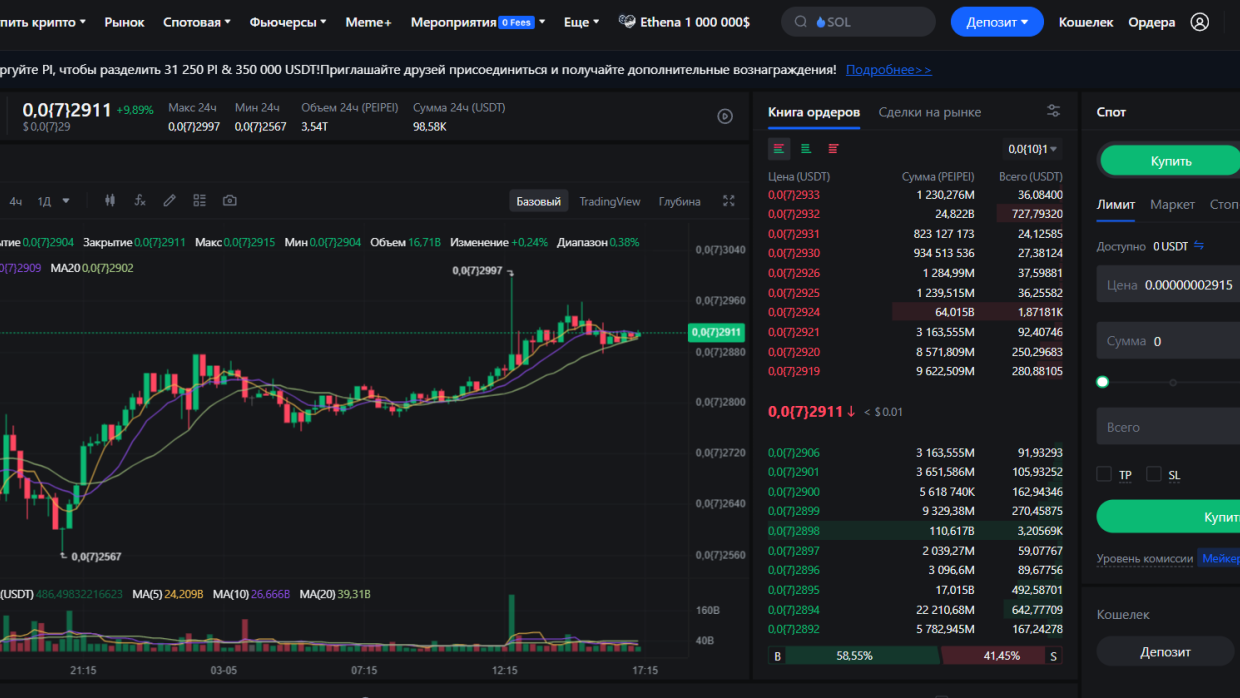Expand chart to fullscreen
1240x698 pixels.
click(x=729, y=201)
